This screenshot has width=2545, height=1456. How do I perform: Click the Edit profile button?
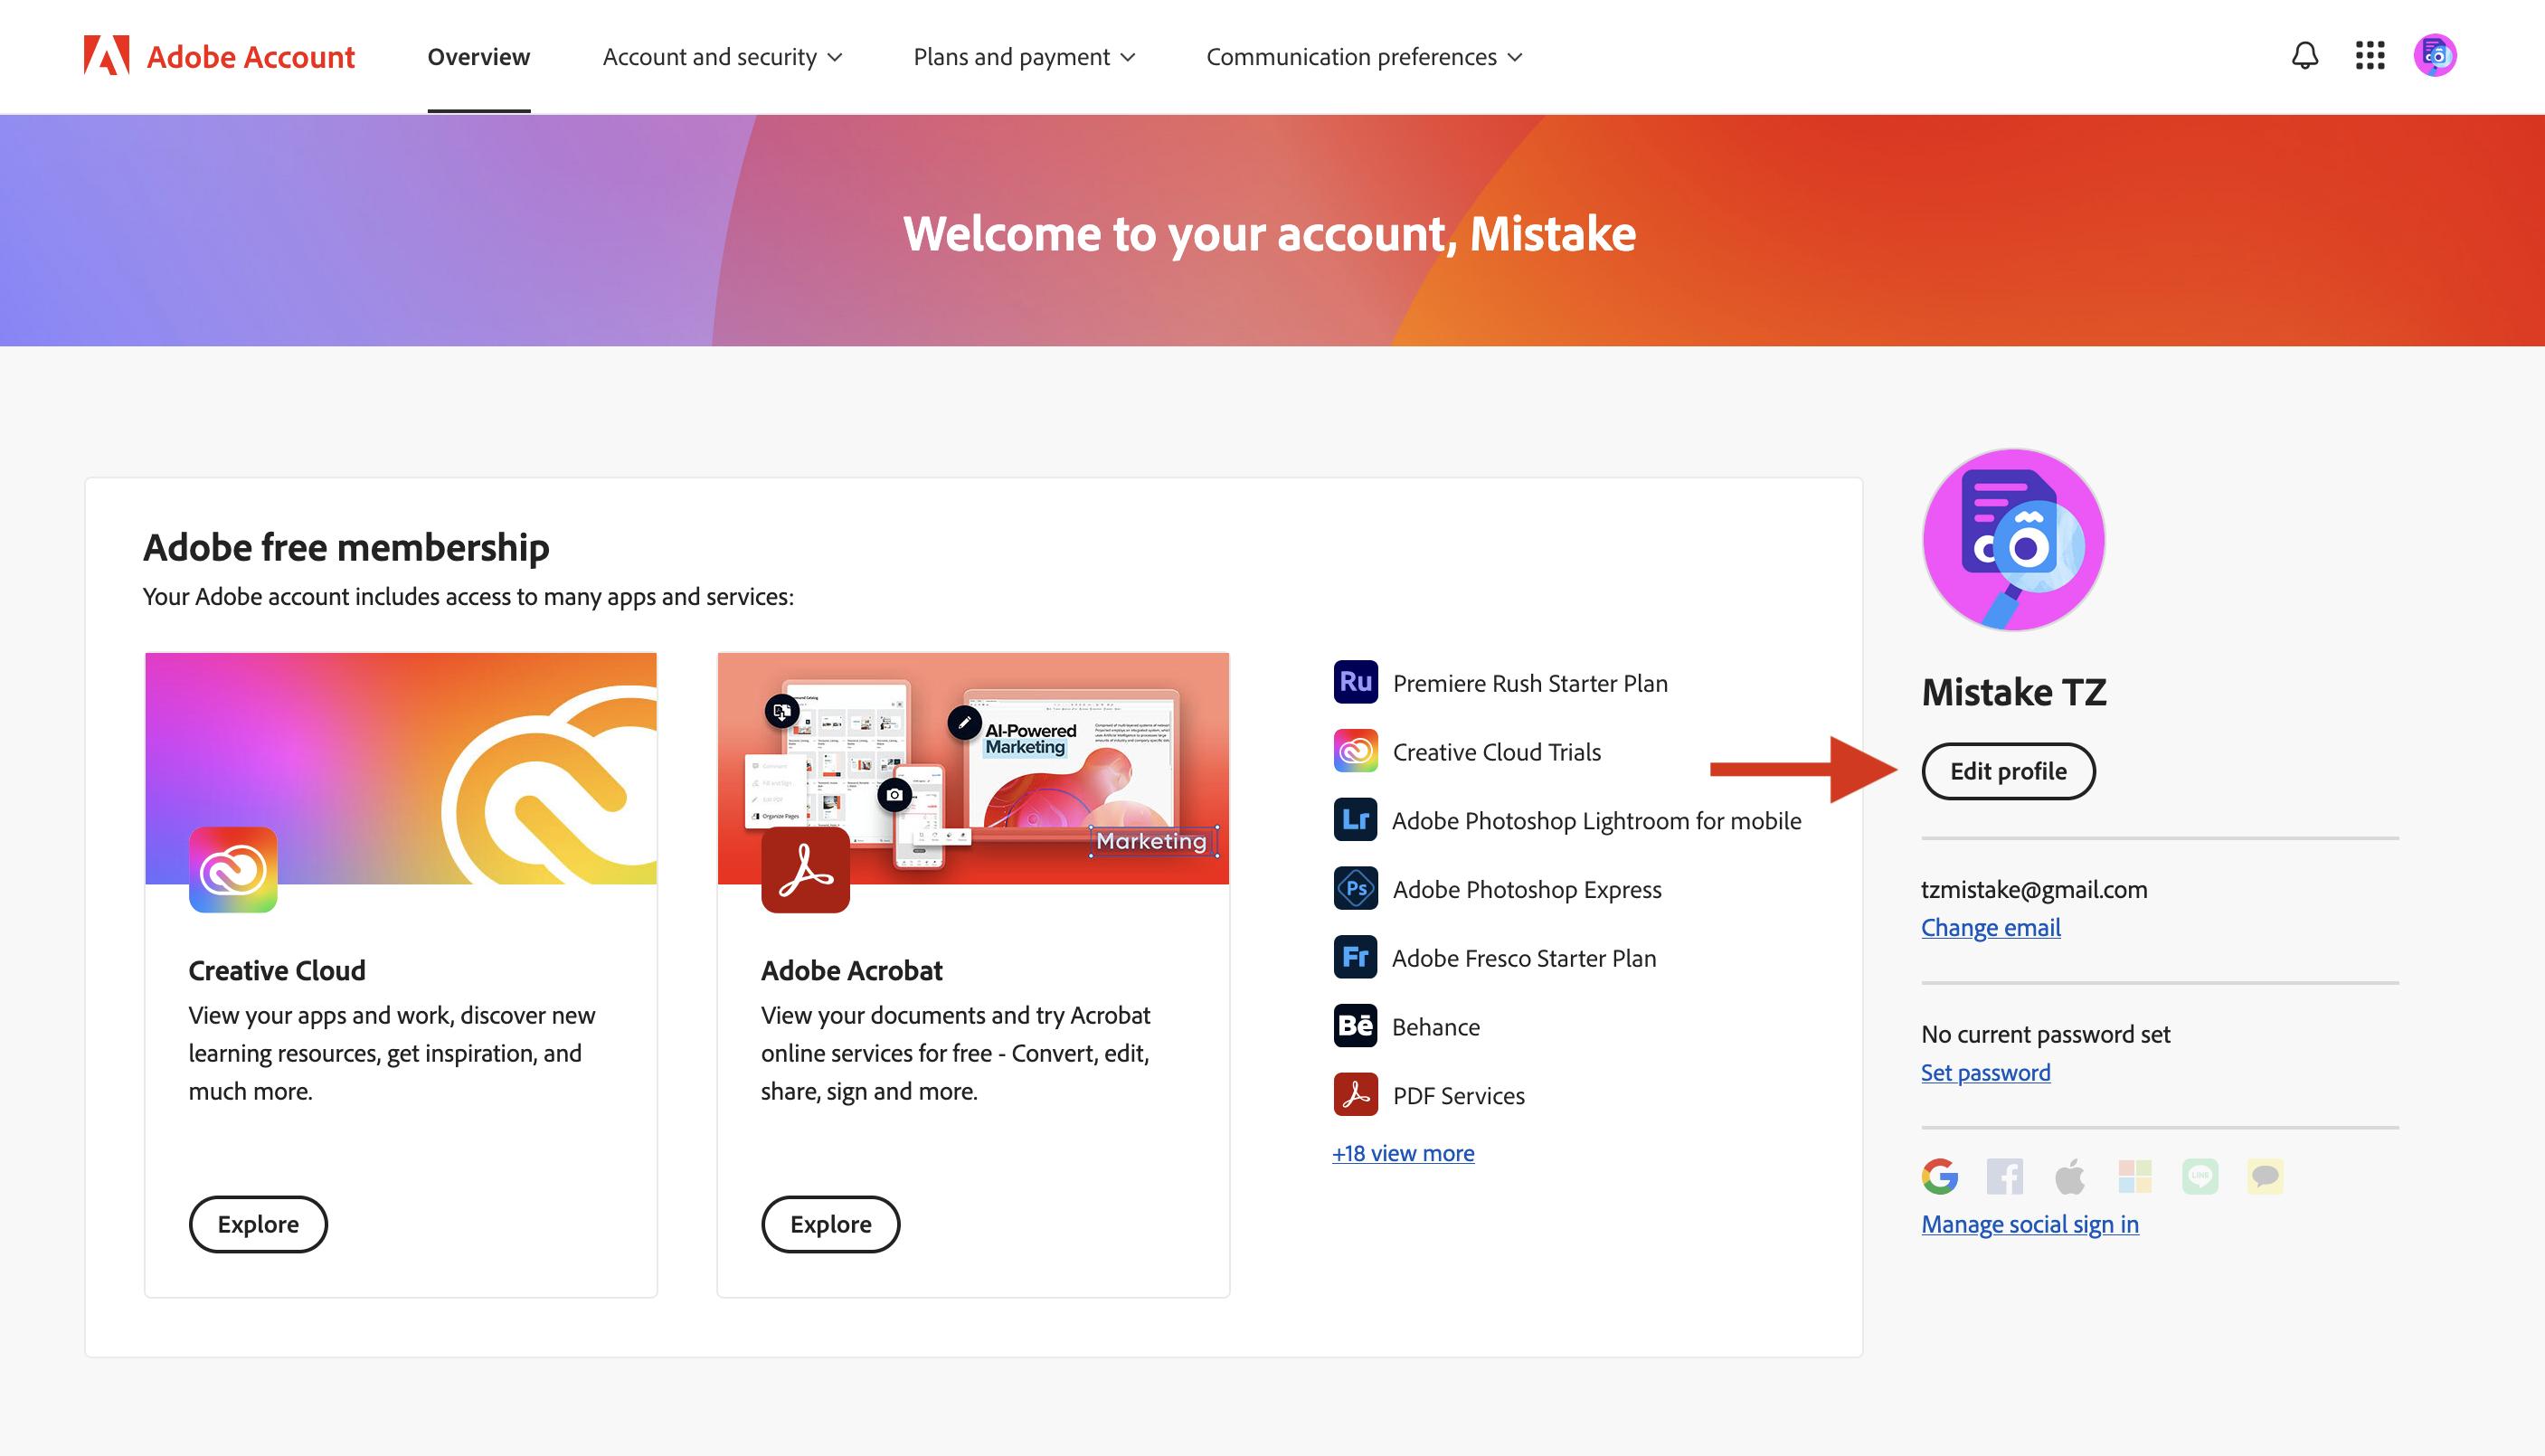(2008, 771)
